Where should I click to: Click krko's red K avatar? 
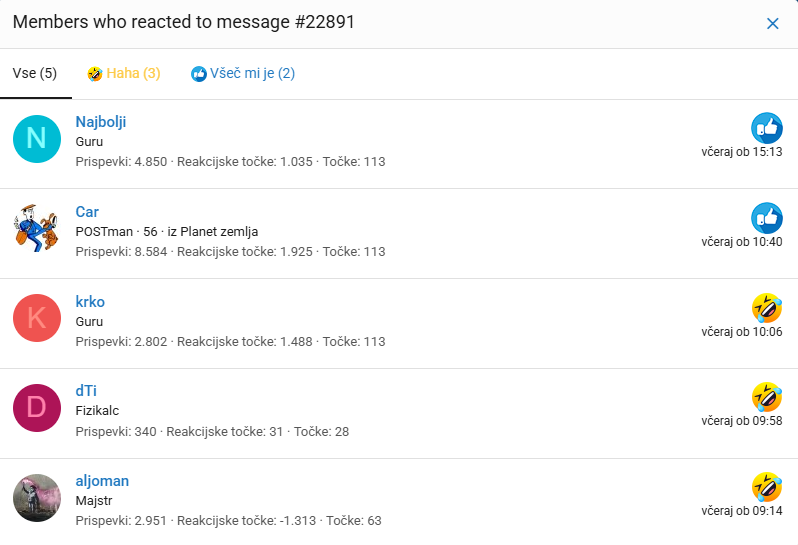[37, 318]
